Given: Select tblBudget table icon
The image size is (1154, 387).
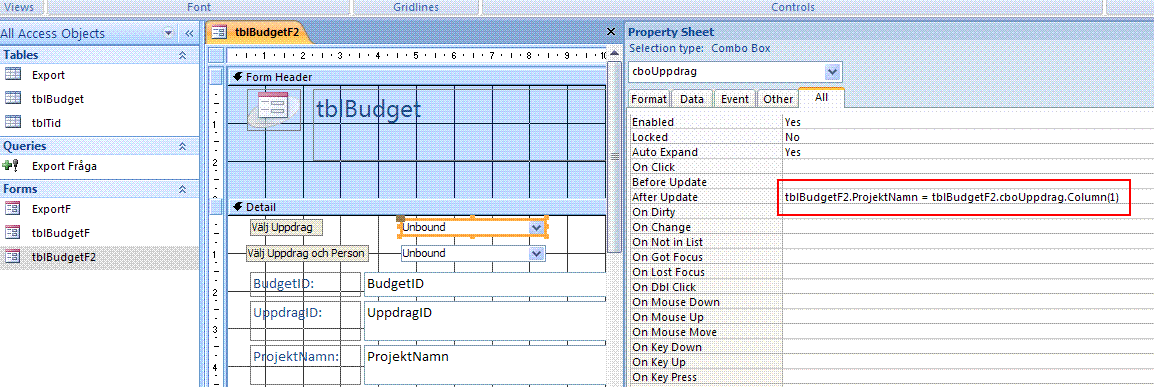Looking at the screenshot, I should pyautogui.click(x=13, y=98).
